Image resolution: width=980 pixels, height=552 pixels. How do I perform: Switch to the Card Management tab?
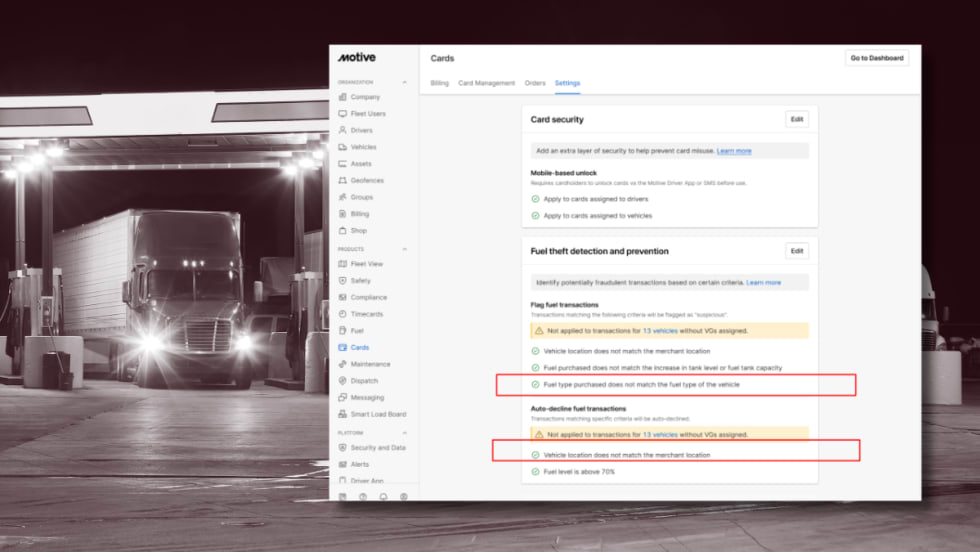click(486, 83)
